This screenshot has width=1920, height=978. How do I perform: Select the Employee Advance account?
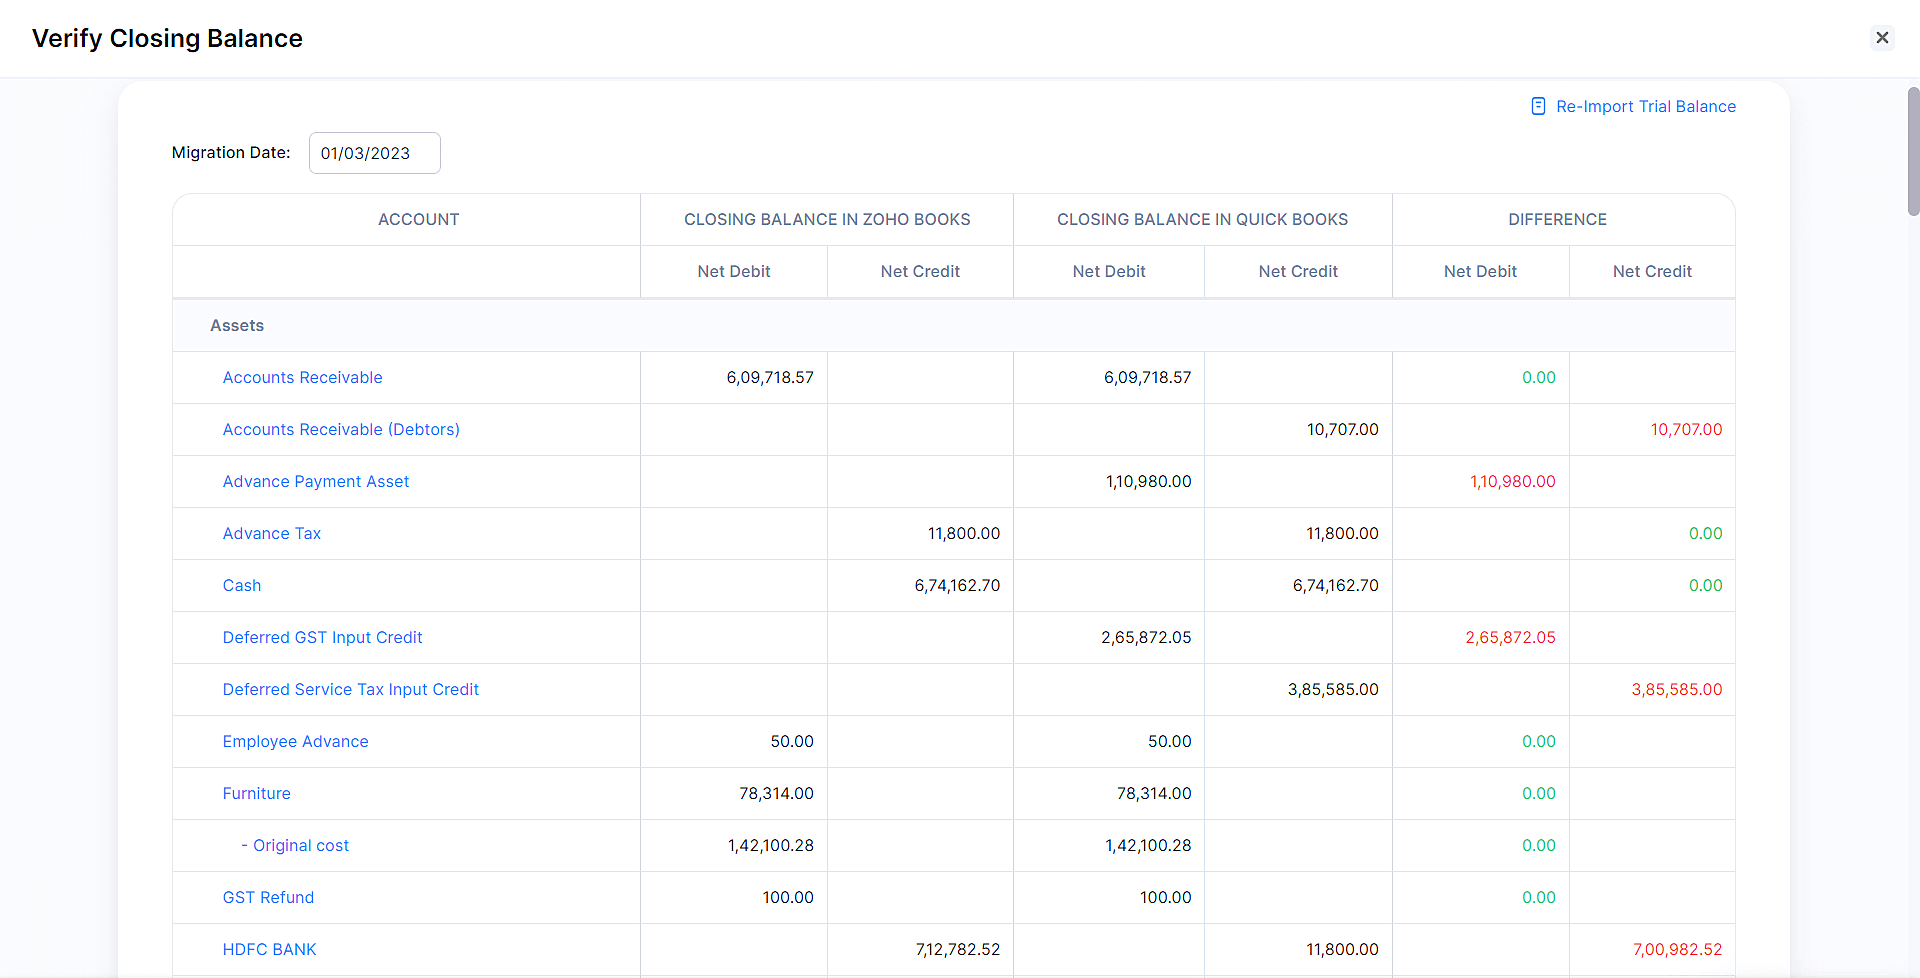295,741
